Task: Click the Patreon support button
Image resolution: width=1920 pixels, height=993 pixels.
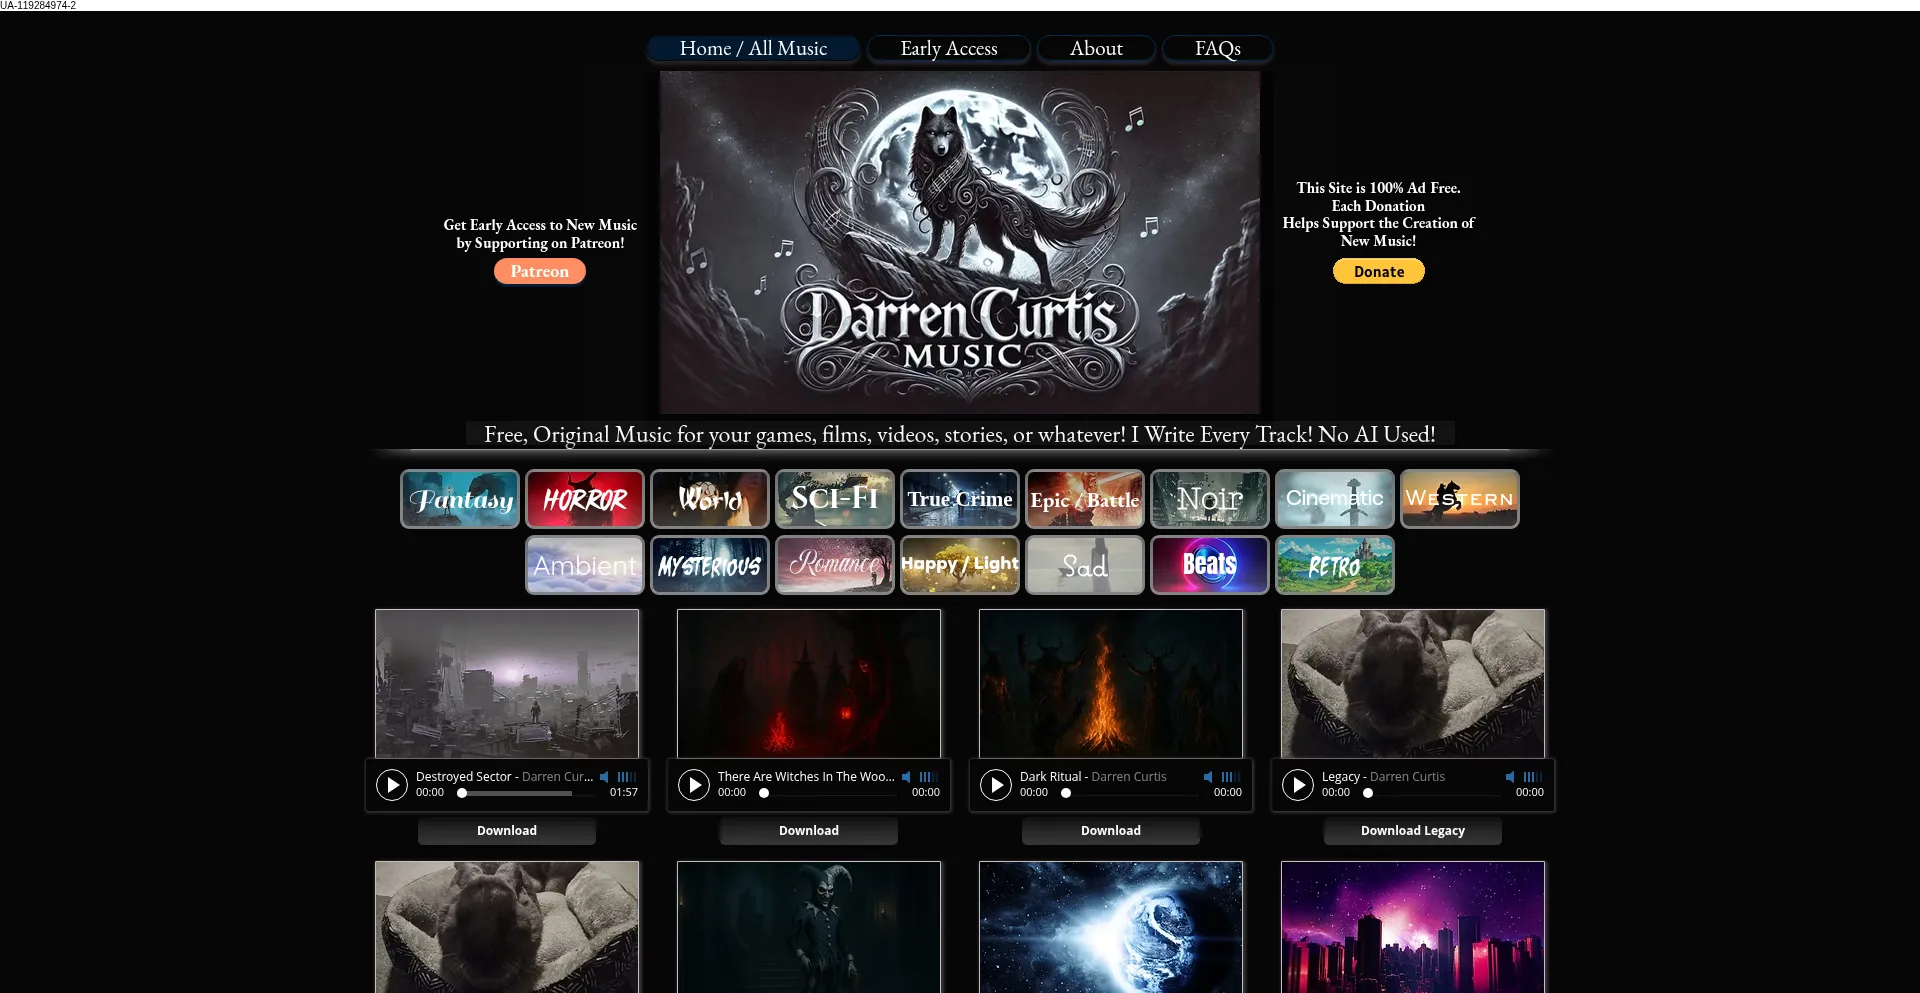Action: (x=539, y=271)
